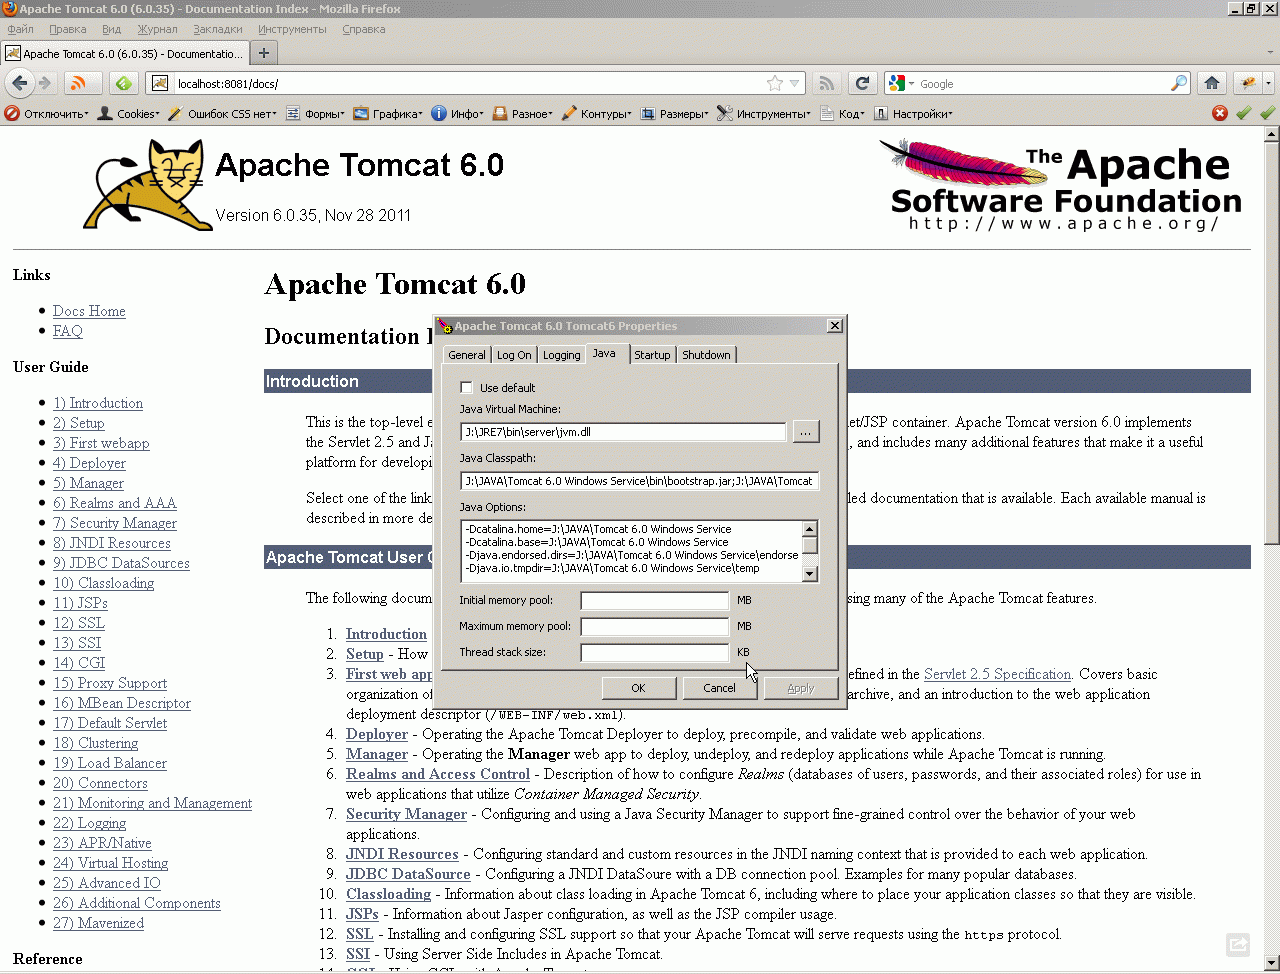This screenshot has height=974, width=1280.
Task: Open the Servlet 2.5 Specification link
Action: click(x=997, y=674)
